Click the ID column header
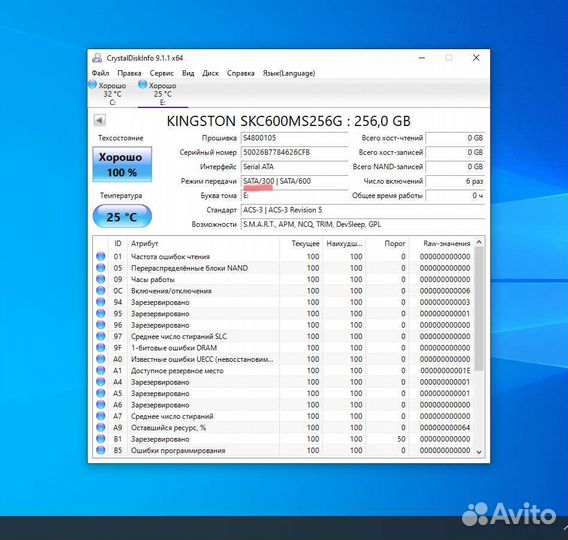 118,243
